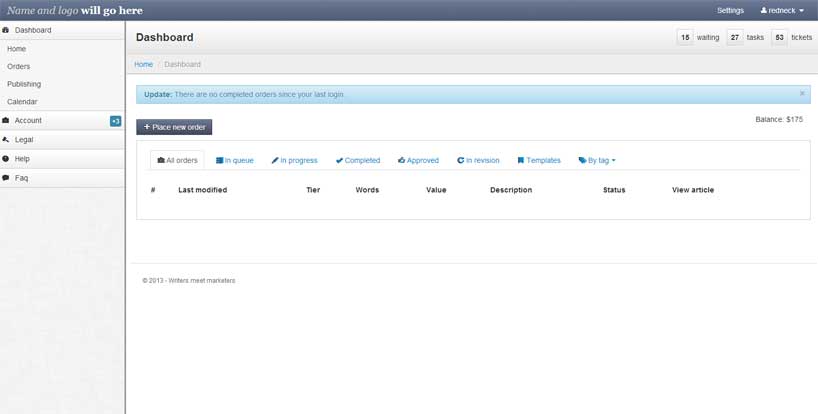Open the Templates tab
Viewport: 818px width, 414px height.
[539, 160]
